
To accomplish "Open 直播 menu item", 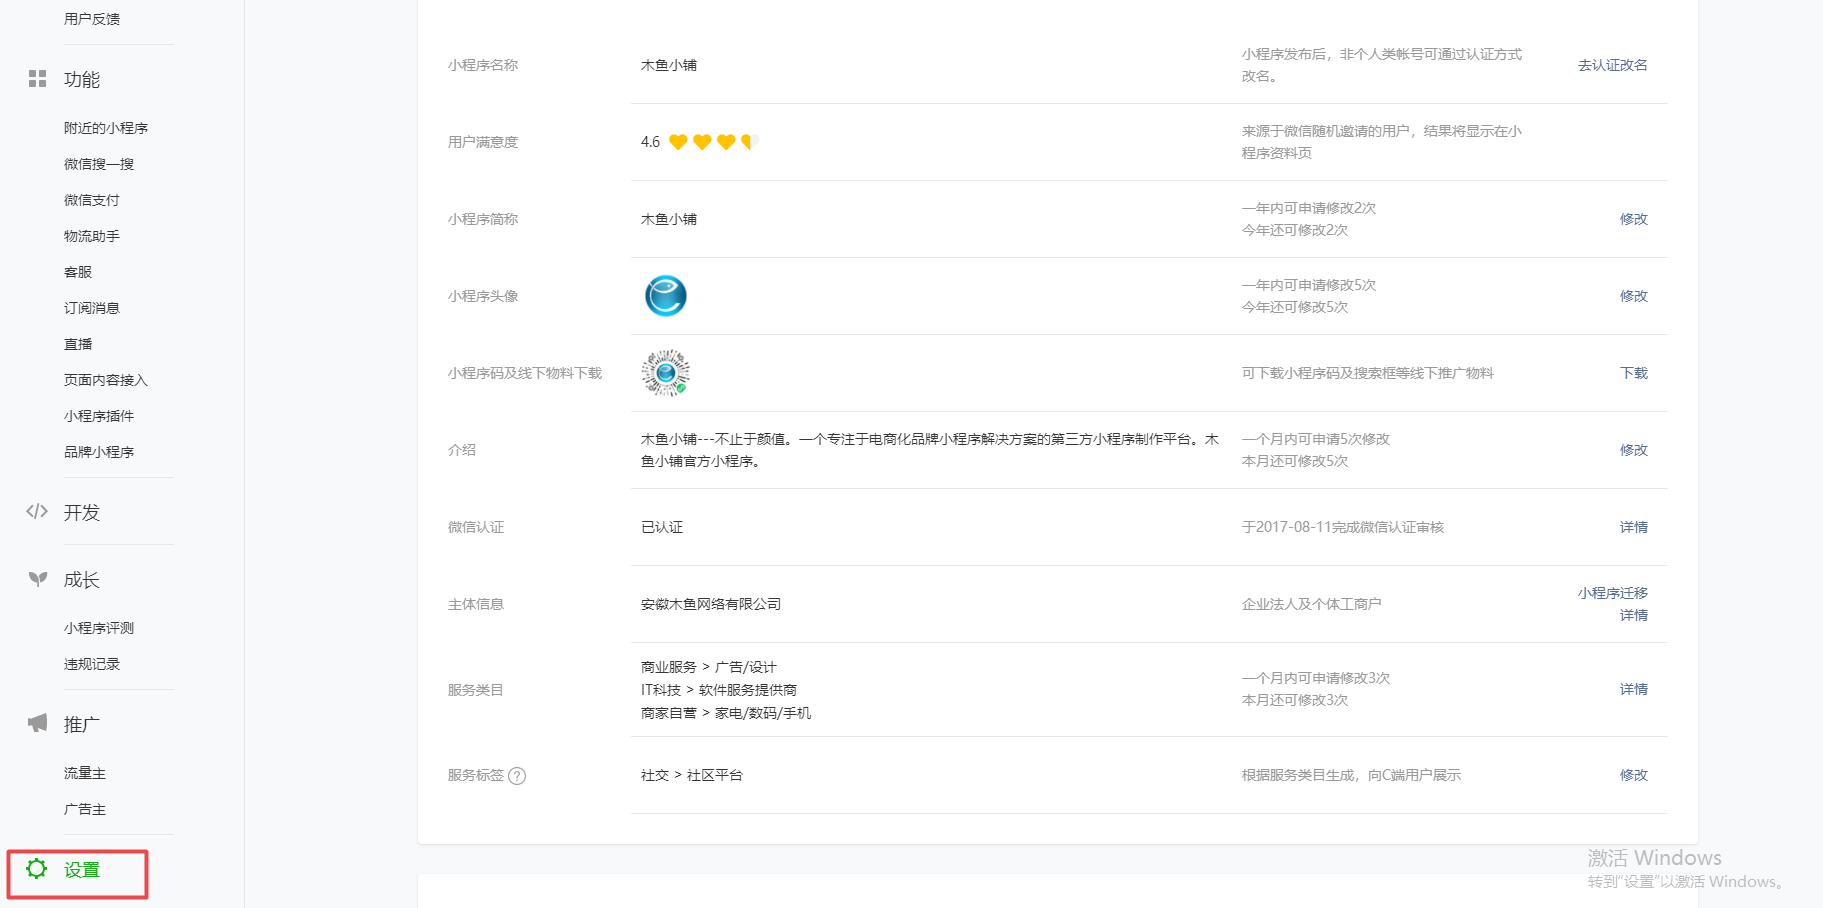I will tap(78, 344).
